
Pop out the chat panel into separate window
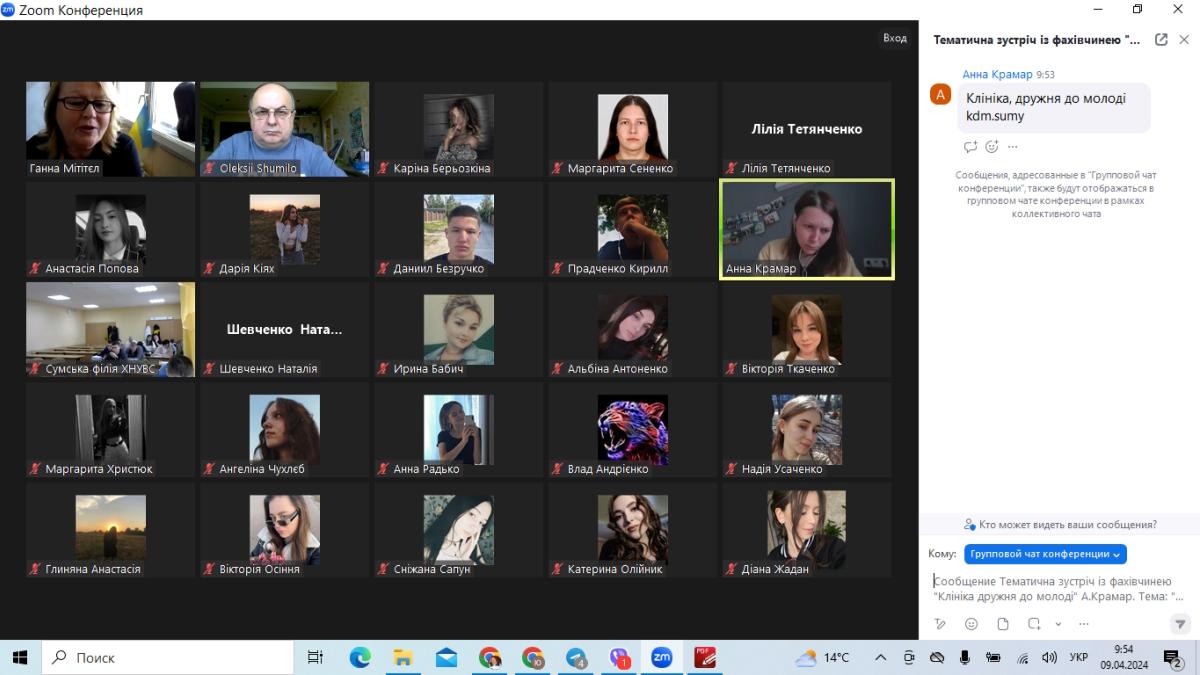point(1161,40)
